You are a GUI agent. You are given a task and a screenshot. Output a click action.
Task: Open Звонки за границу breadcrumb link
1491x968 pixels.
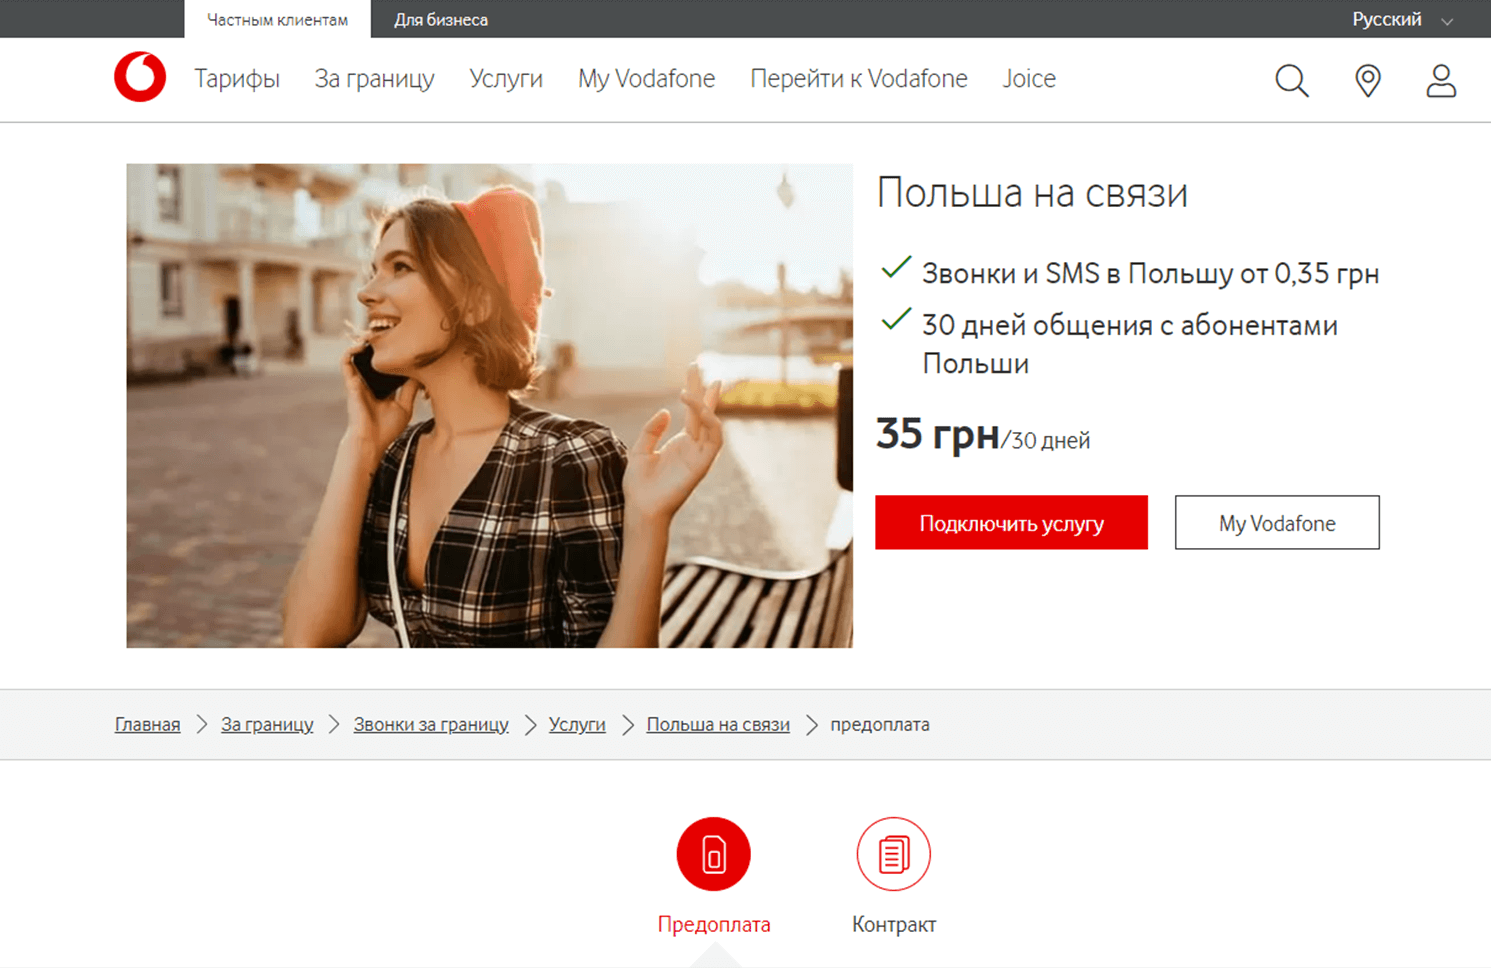click(x=431, y=724)
